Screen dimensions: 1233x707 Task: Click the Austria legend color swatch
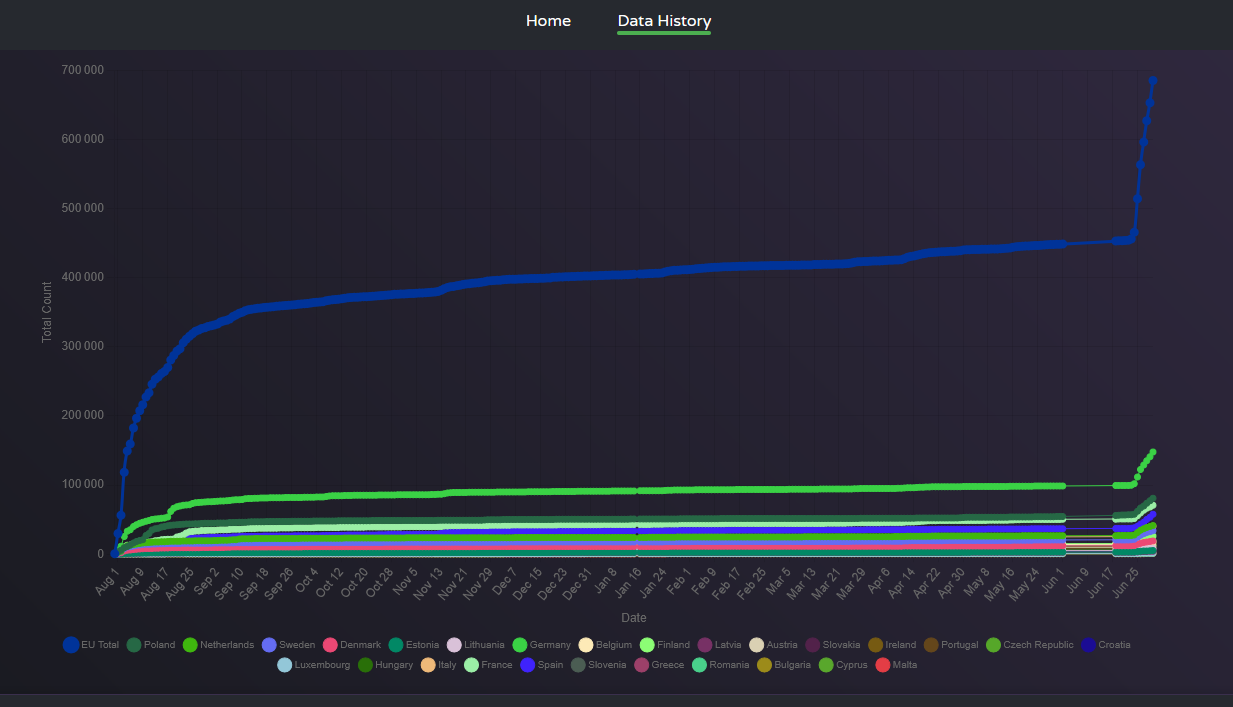coord(757,645)
